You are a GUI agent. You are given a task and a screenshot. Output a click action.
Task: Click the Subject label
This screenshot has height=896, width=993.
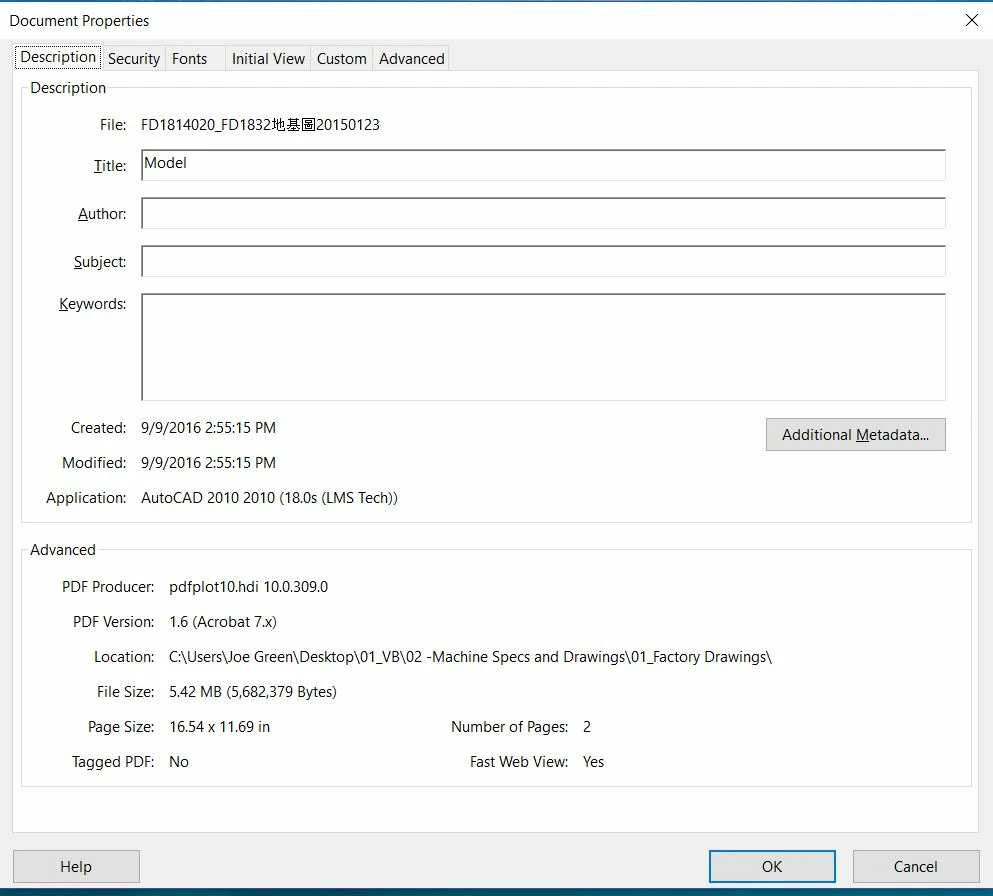click(100, 262)
